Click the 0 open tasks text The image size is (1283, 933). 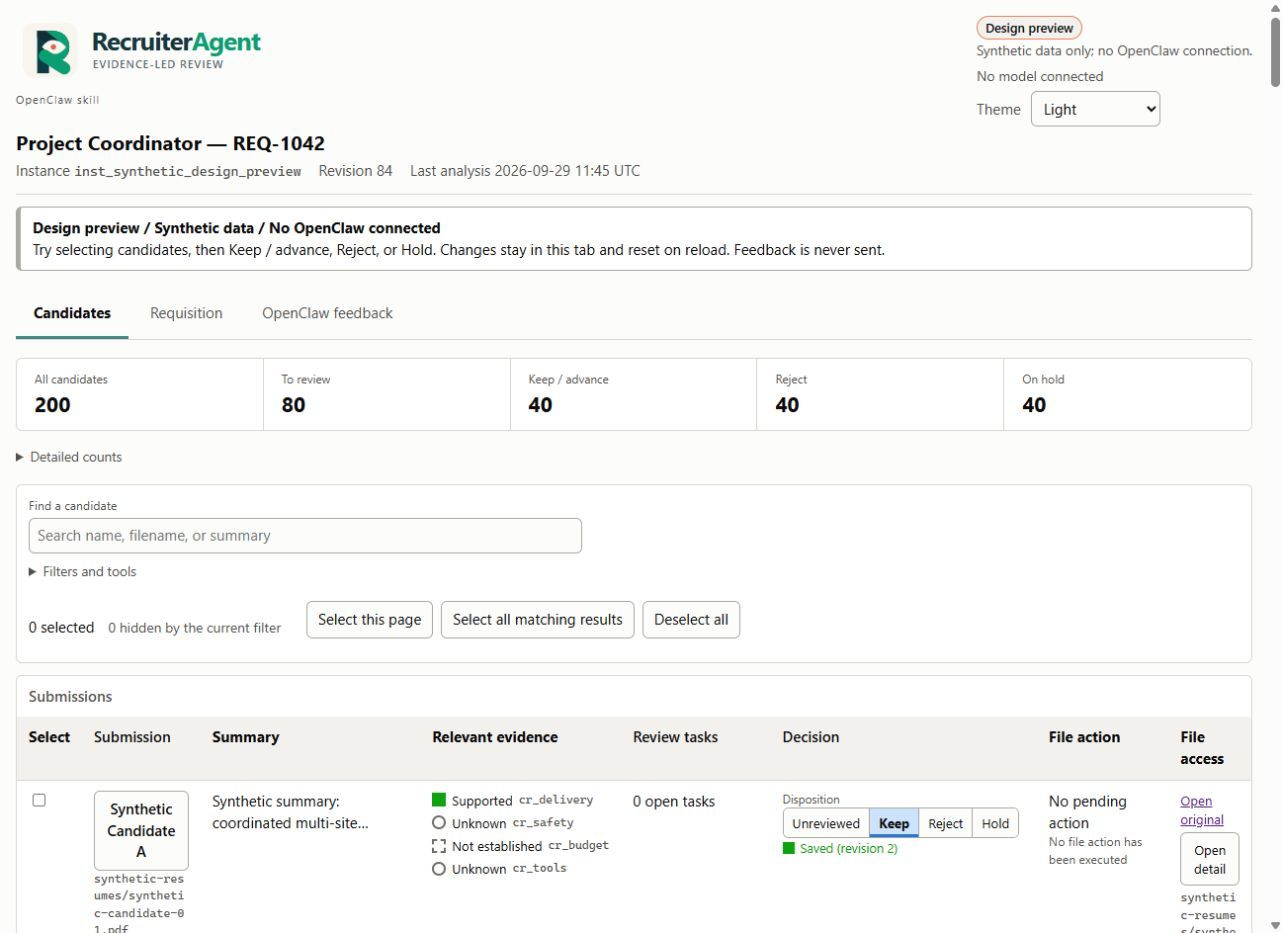[674, 801]
